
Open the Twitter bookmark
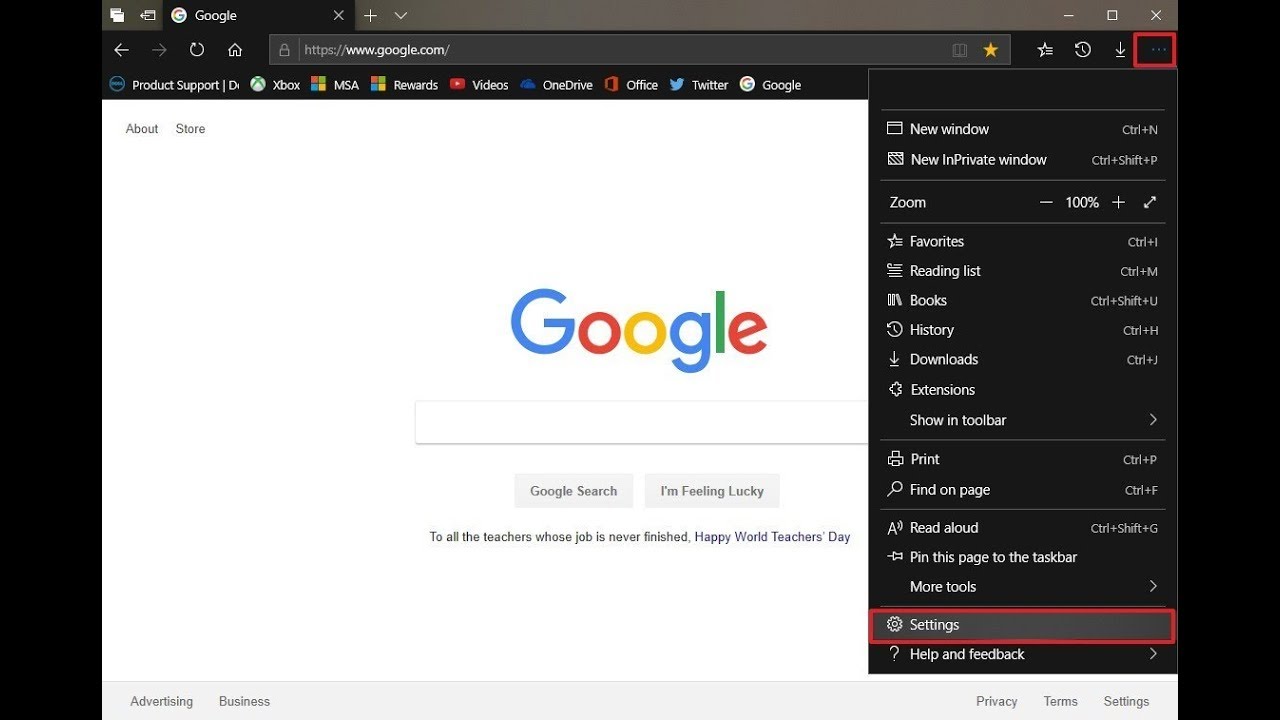pos(699,85)
